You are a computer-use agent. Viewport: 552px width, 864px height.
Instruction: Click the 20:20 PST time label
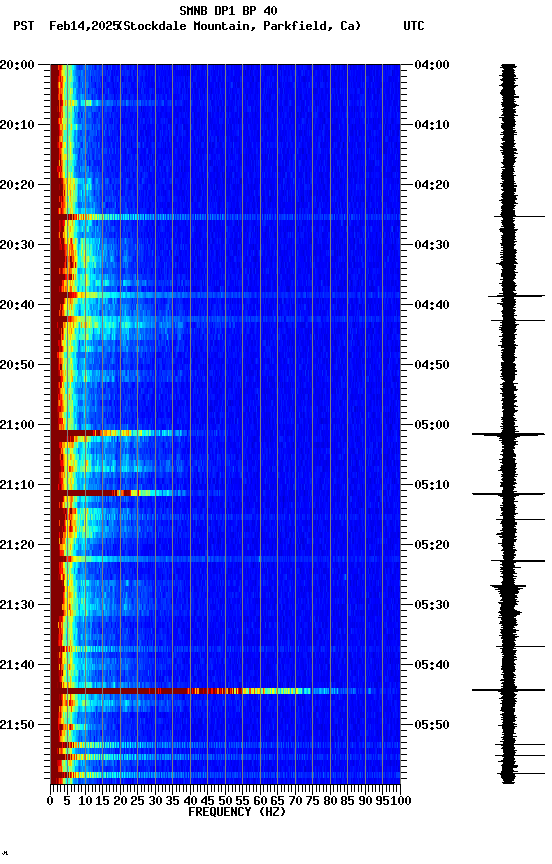(17, 185)
